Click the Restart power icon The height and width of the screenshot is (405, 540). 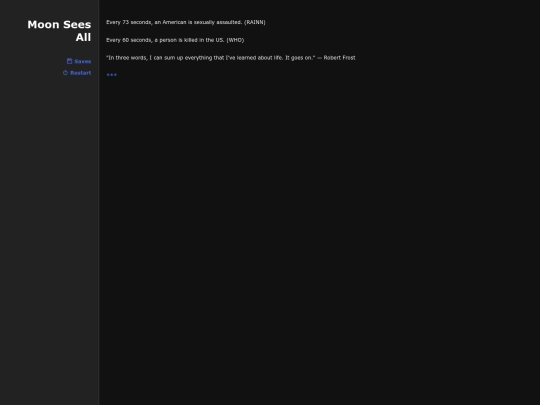tap(65, 73)
